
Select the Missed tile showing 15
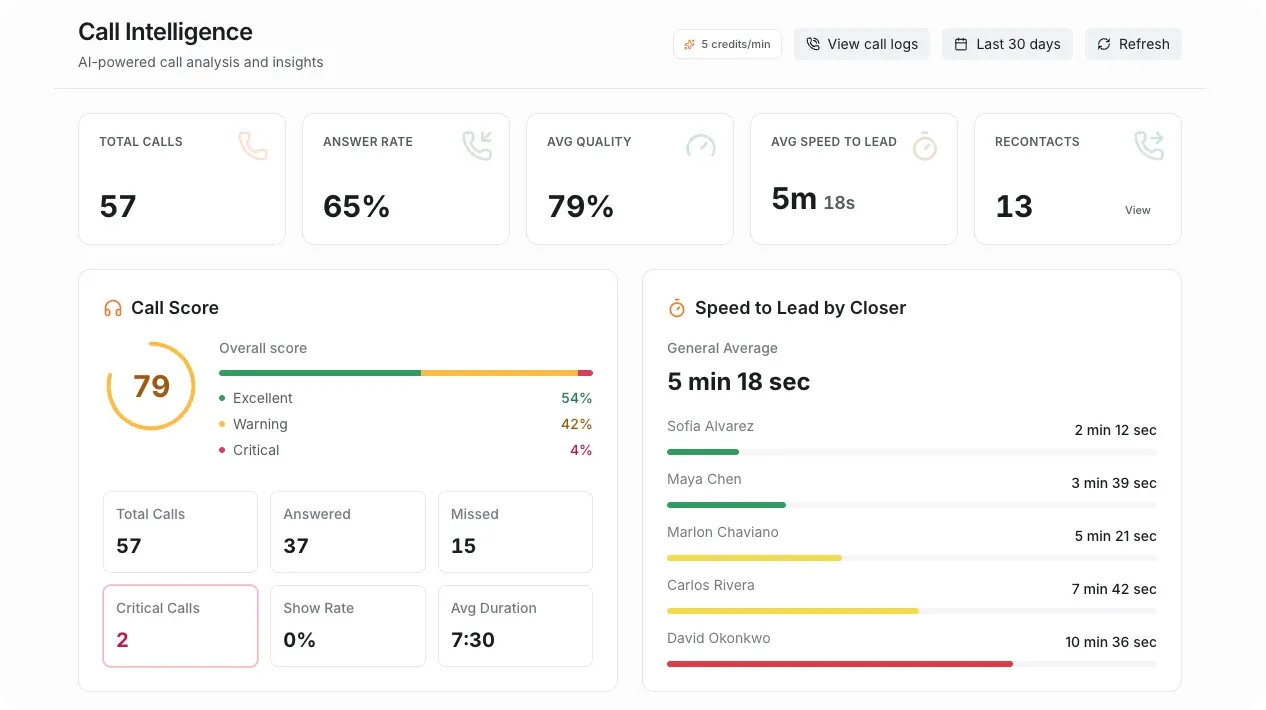[x=515, y=532]
